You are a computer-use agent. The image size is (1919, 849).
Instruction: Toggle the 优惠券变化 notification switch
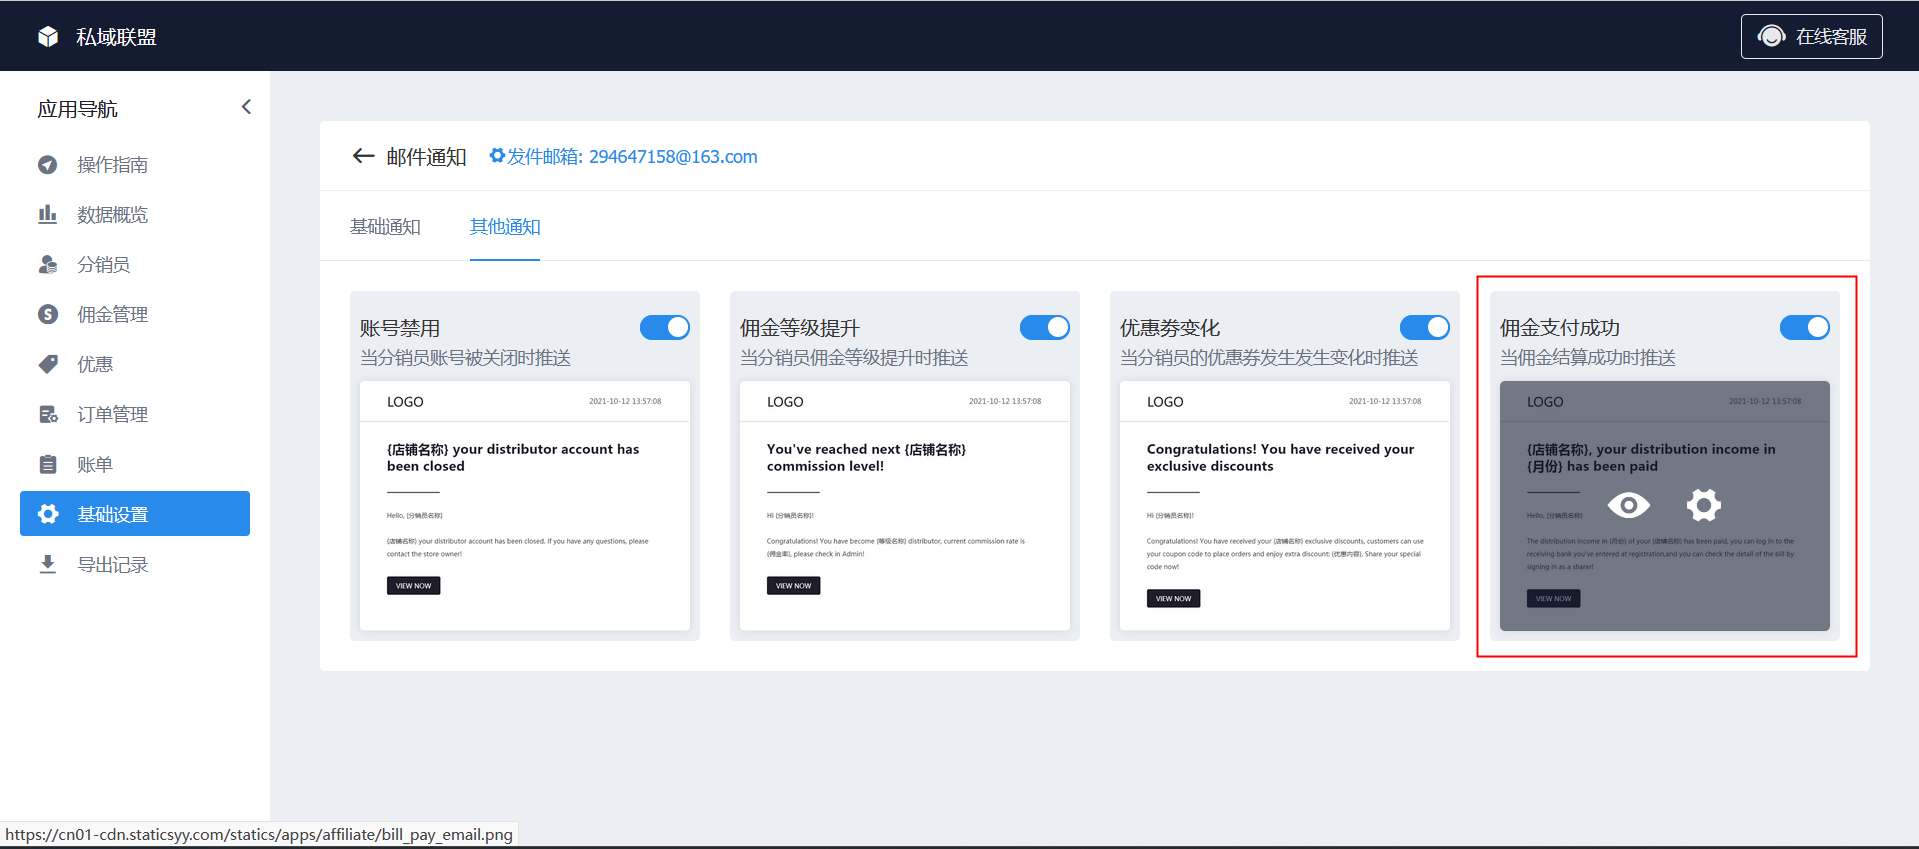[1425, 327]
